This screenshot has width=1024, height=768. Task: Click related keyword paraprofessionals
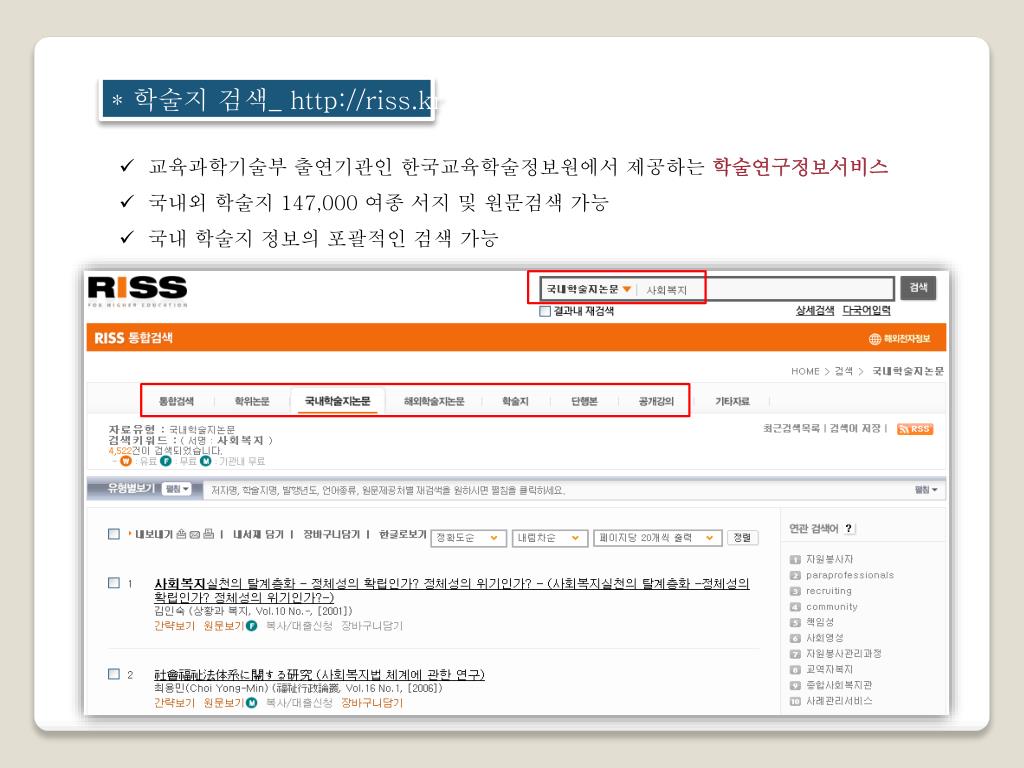pos(850,575)
